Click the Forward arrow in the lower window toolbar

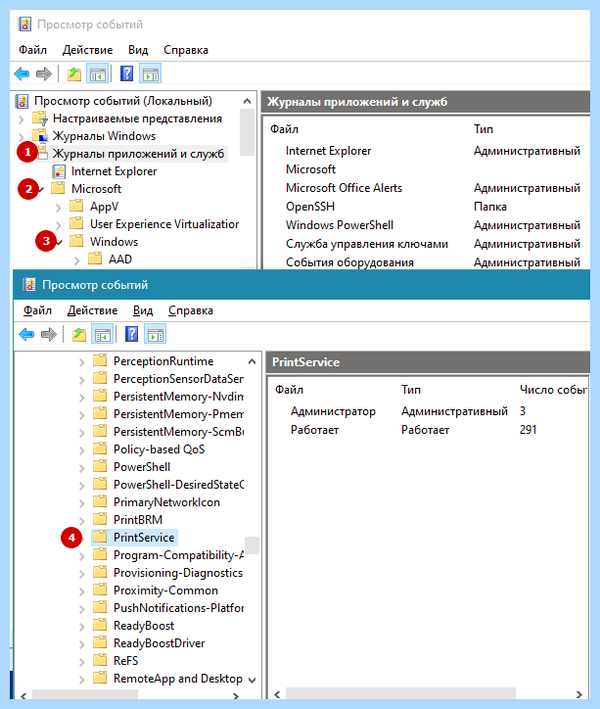[x=49, y=335]
